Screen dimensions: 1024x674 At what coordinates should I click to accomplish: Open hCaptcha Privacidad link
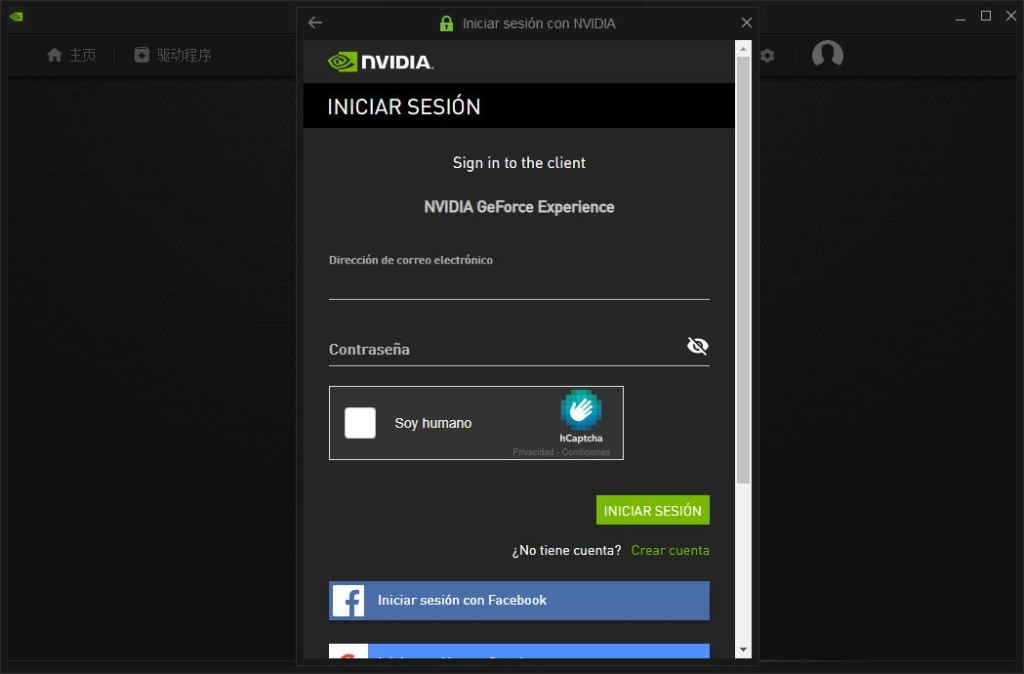(533, 452)
